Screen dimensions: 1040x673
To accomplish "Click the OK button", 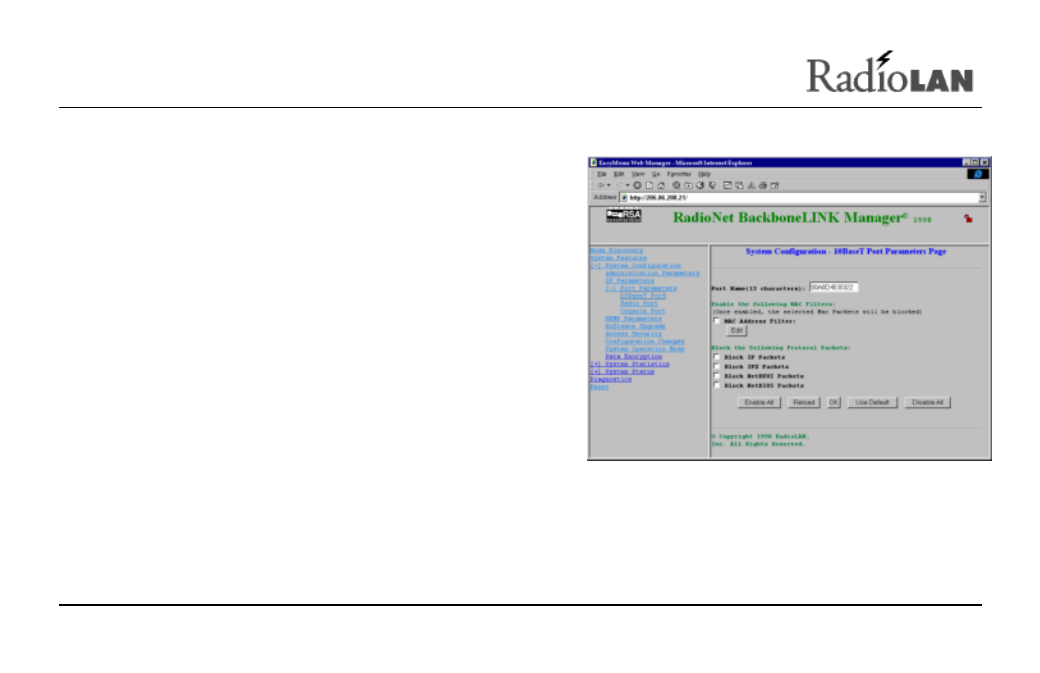I will click(x=834, y=402).
